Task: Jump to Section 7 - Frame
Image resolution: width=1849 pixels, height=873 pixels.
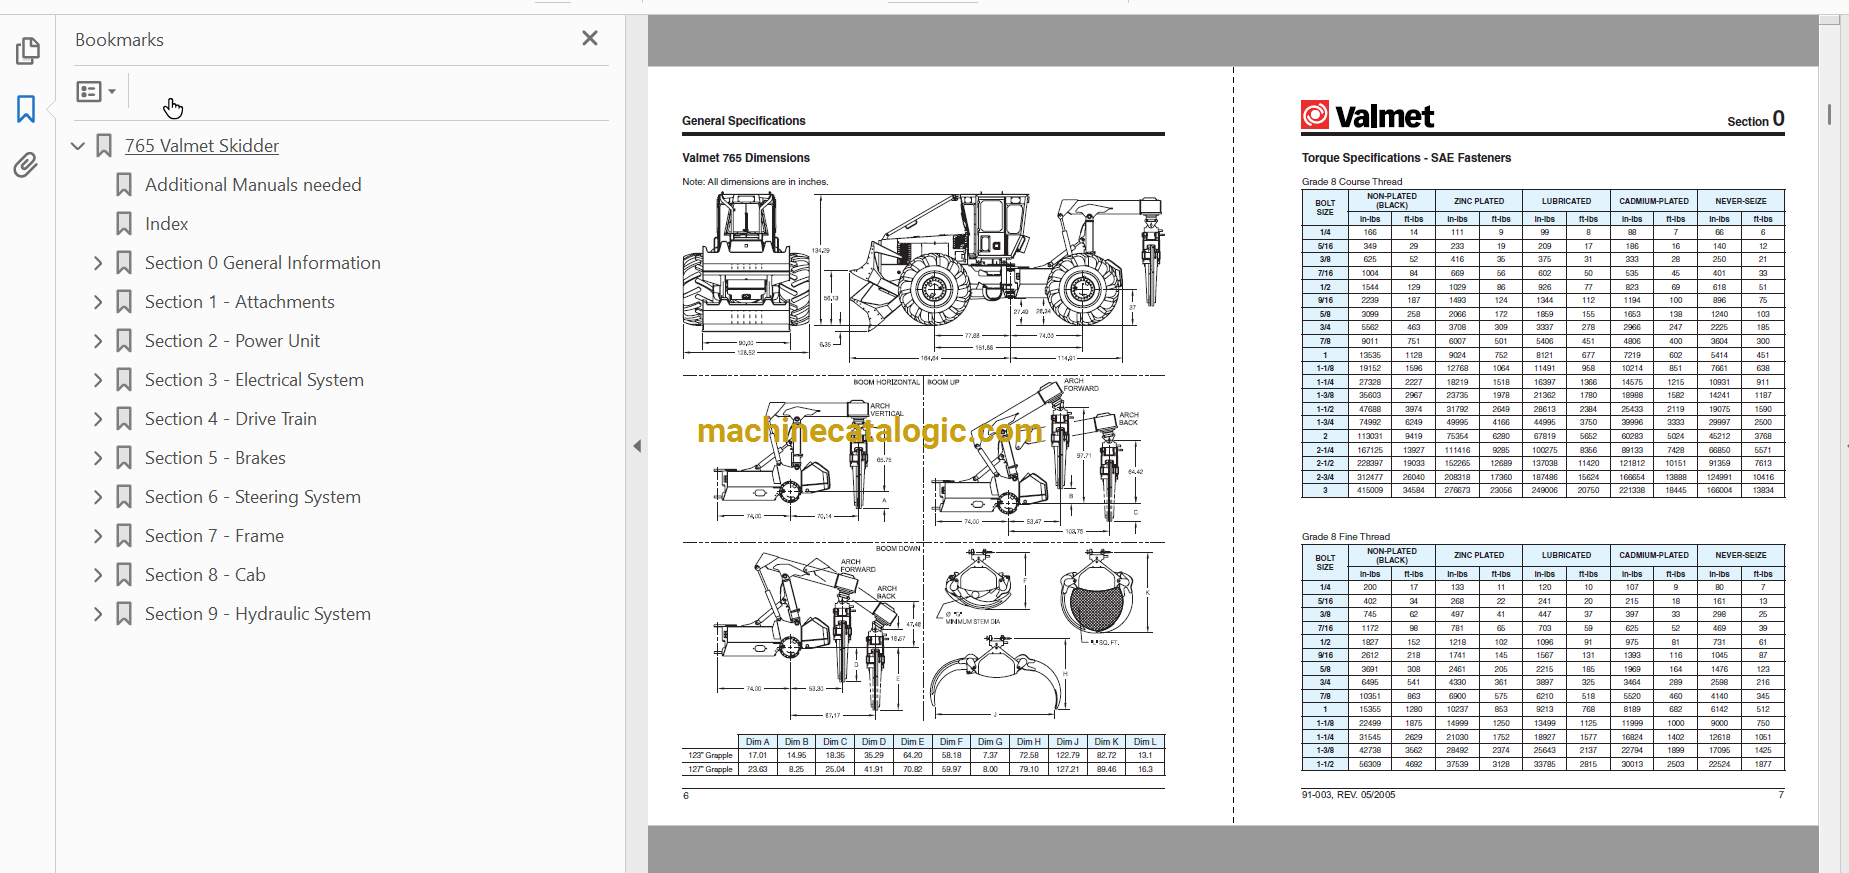Action: pos(214,536)
